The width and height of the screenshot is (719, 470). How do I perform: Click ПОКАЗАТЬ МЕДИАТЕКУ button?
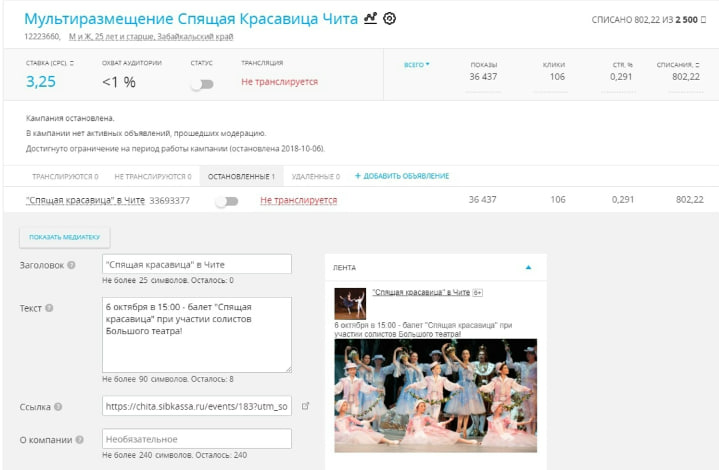click(65, 237)
